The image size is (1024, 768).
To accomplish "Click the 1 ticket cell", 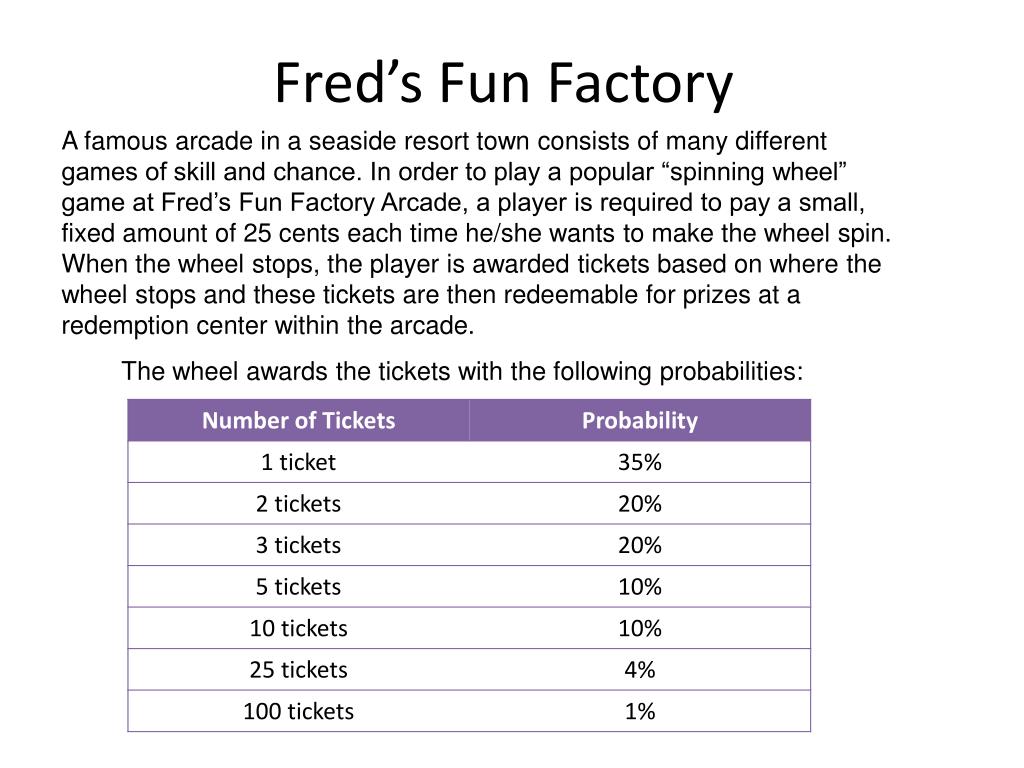I will [298, 462].
